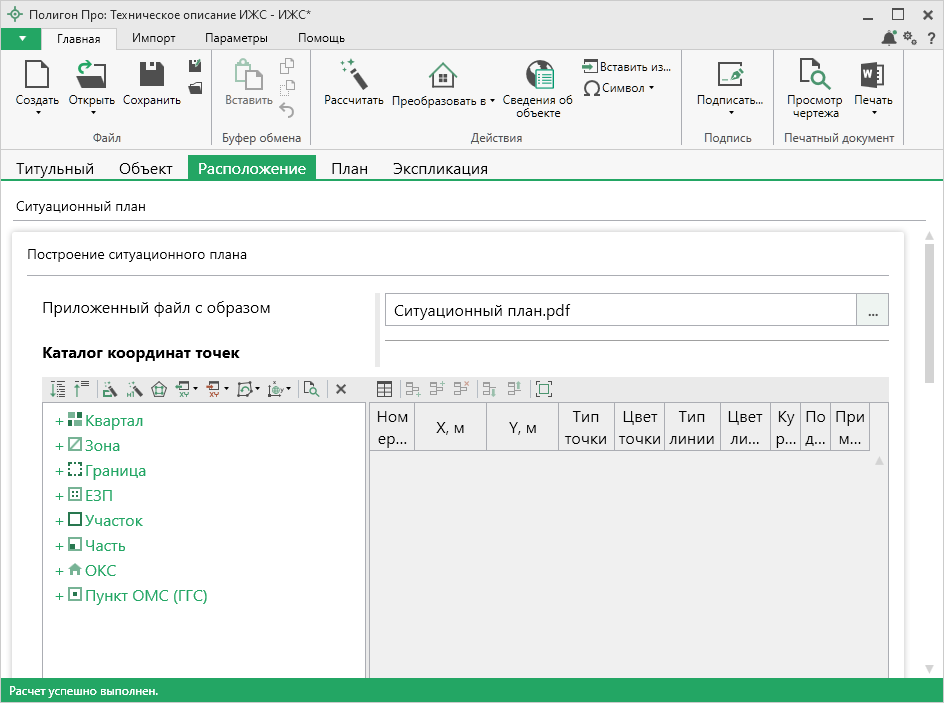
Task: Click the delete X icon in coordinates toolbar
Action: point(340,389)
